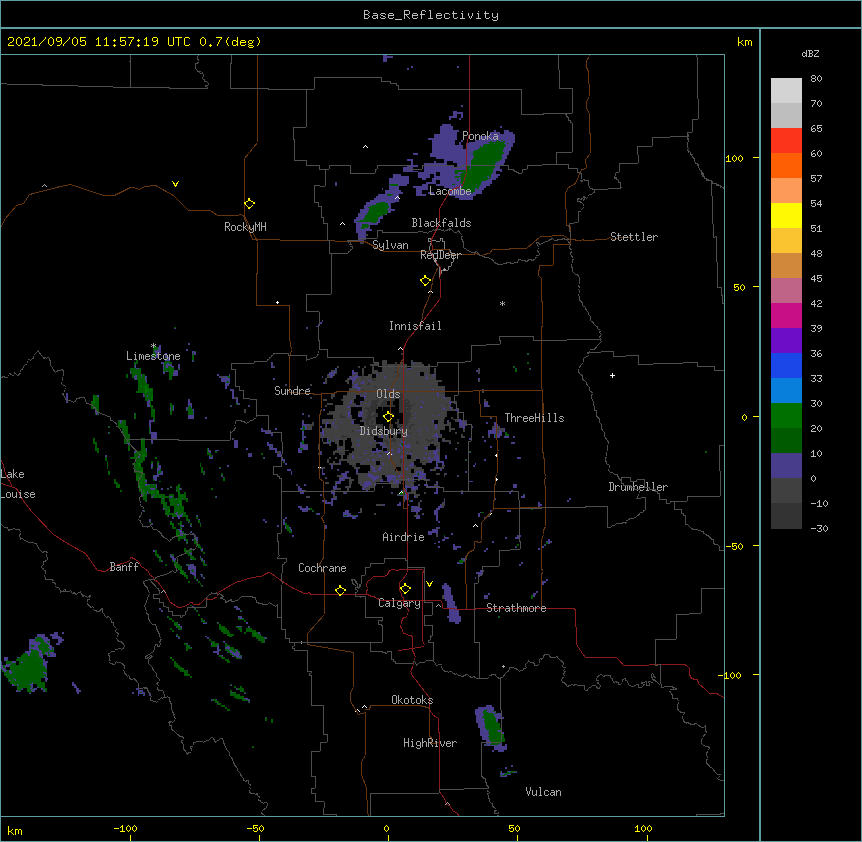
Task: Click the green 20-30 dBZ swatch
Action: [x=786, y=416]
